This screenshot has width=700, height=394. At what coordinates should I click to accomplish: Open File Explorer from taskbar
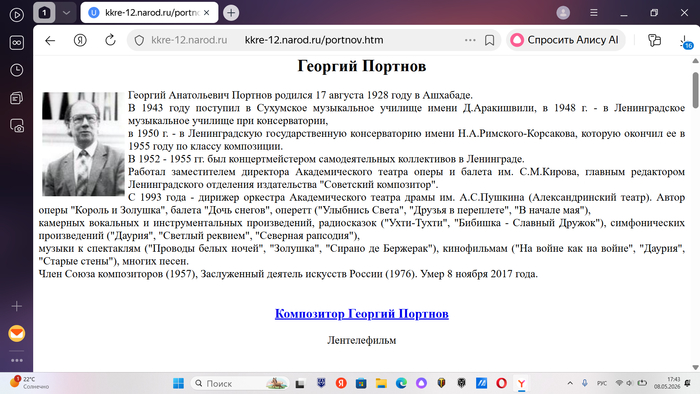pos(381,383)
